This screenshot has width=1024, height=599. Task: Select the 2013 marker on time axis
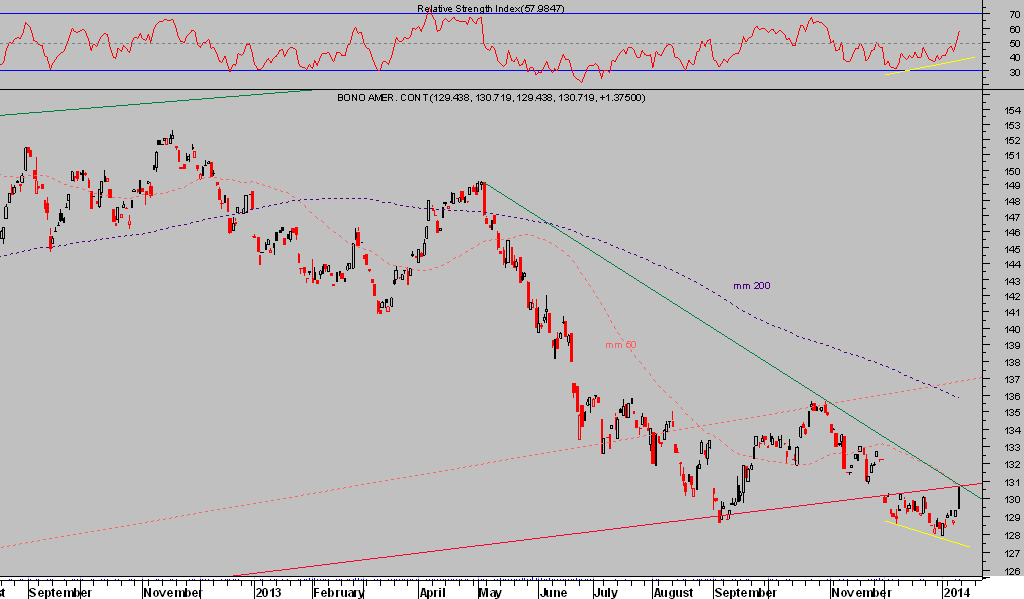[266, 592]
